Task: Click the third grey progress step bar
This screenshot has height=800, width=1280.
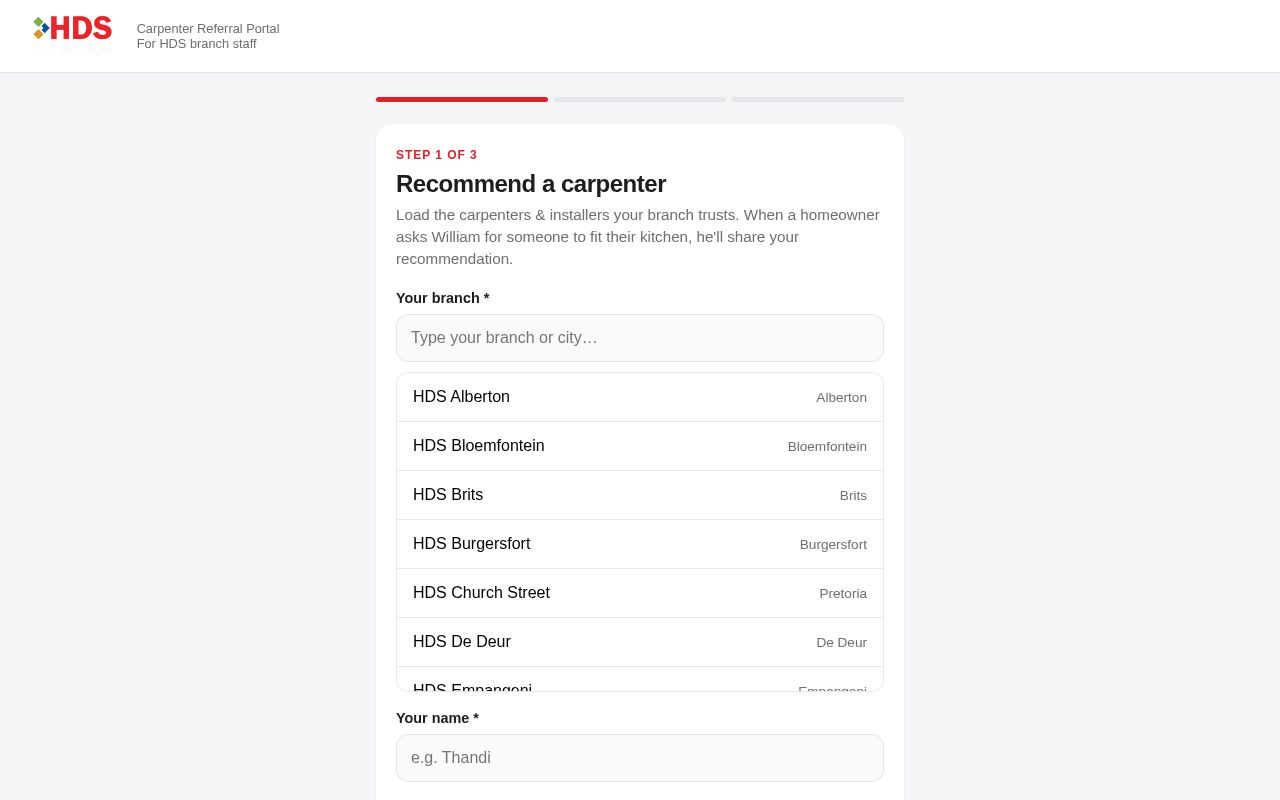Action: tap(818, 99)
